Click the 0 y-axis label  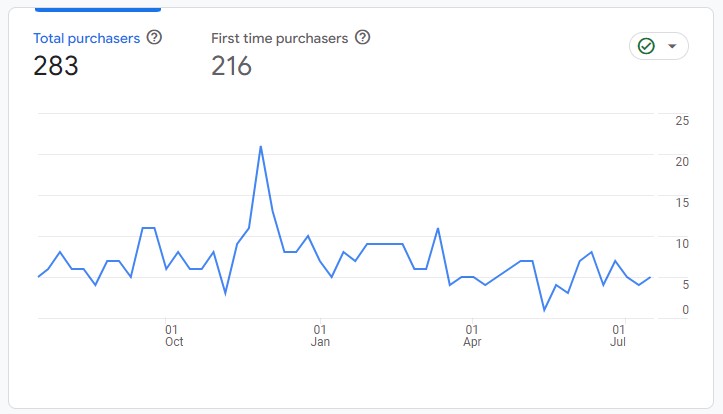tap(685, 310)
